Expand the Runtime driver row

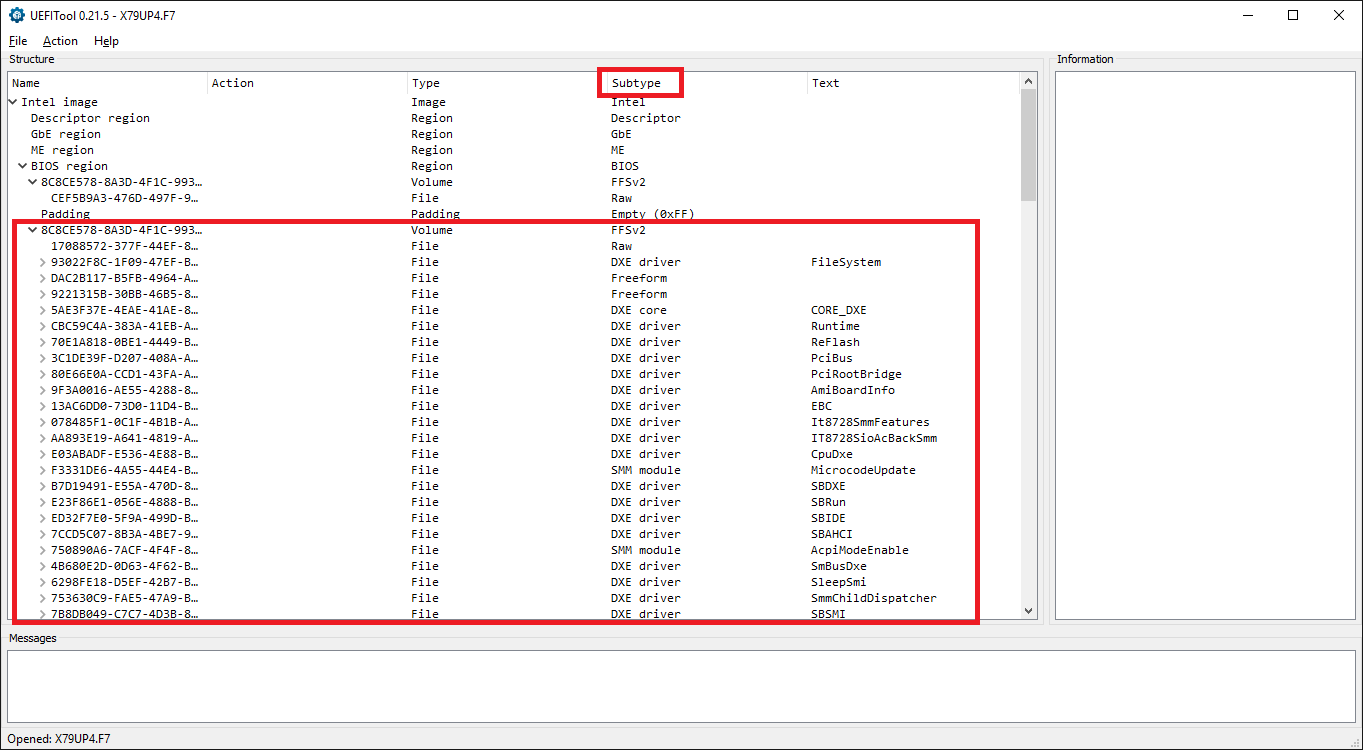click(x=43, y=326)
